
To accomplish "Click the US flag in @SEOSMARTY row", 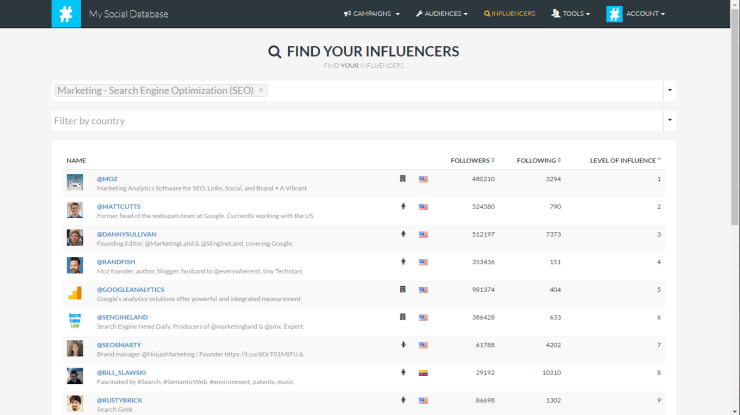I will click(423, 345).
